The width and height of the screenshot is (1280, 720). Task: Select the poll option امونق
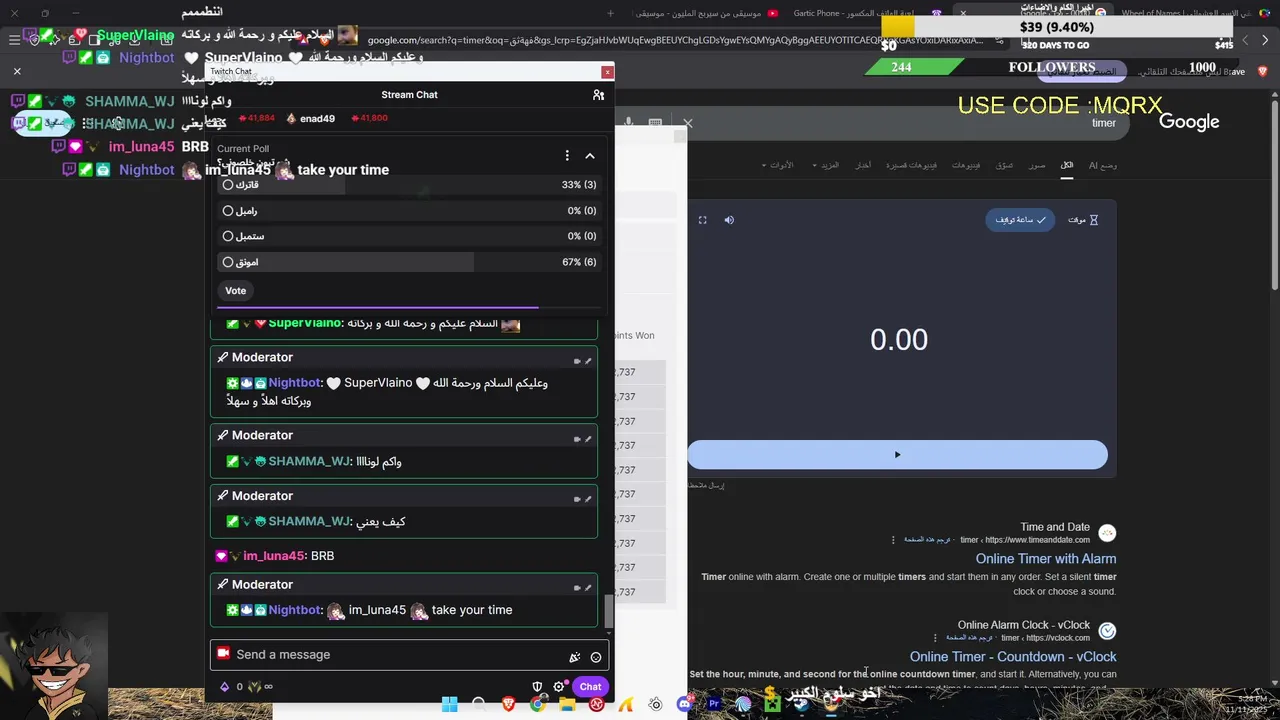pos(410,262)
